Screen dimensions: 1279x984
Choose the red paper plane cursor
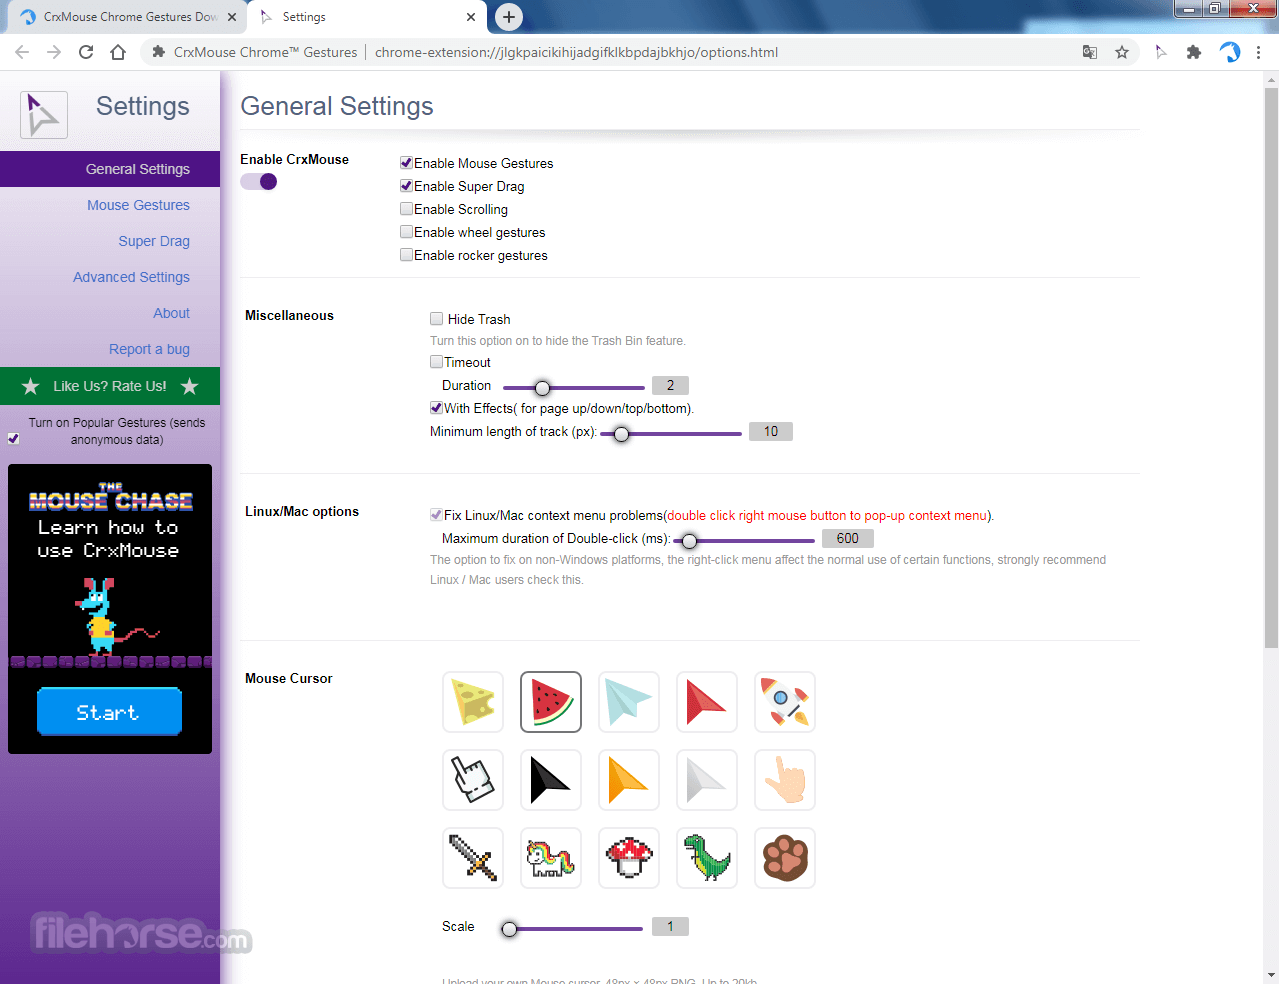click(x=707, y=702)
